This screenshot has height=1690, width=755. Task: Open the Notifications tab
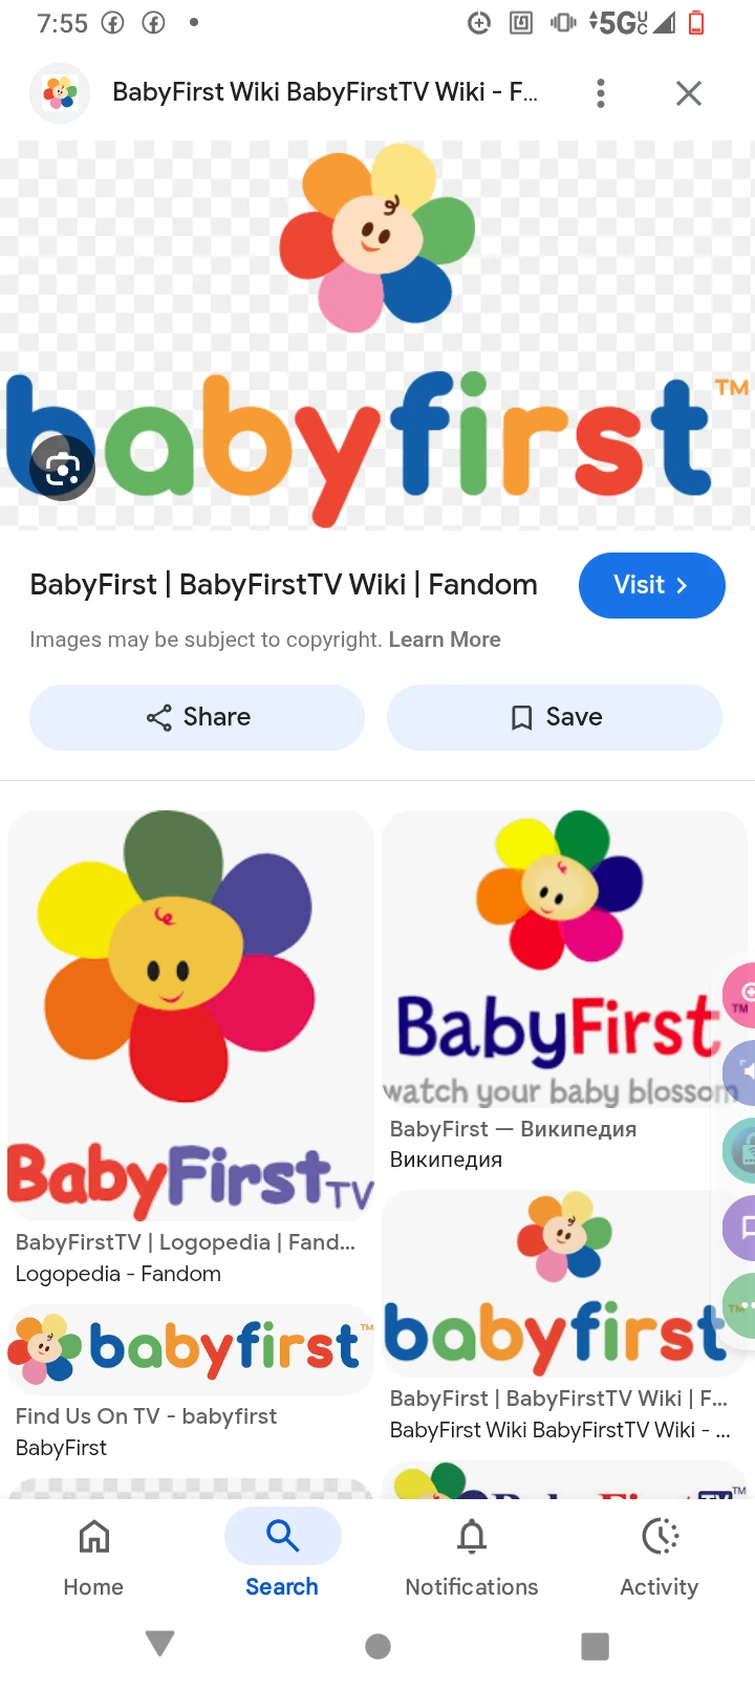(472, 1556)
